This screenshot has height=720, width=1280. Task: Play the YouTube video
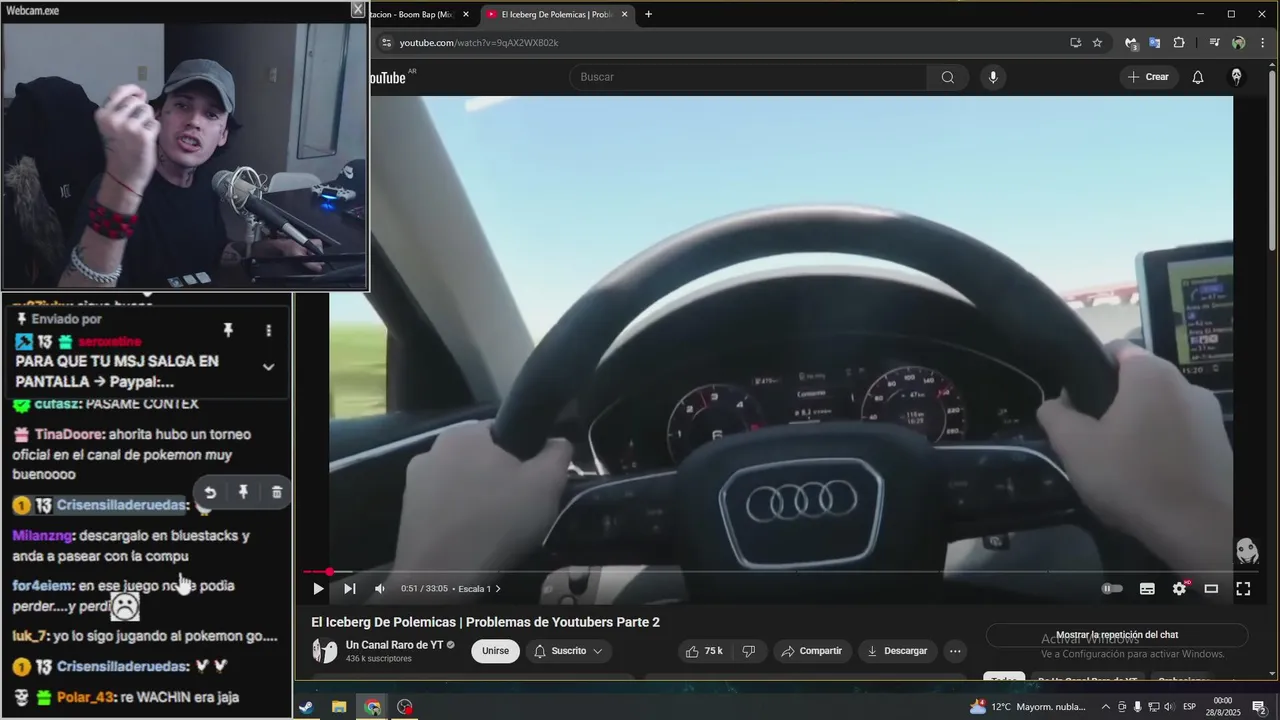(318, 589)
